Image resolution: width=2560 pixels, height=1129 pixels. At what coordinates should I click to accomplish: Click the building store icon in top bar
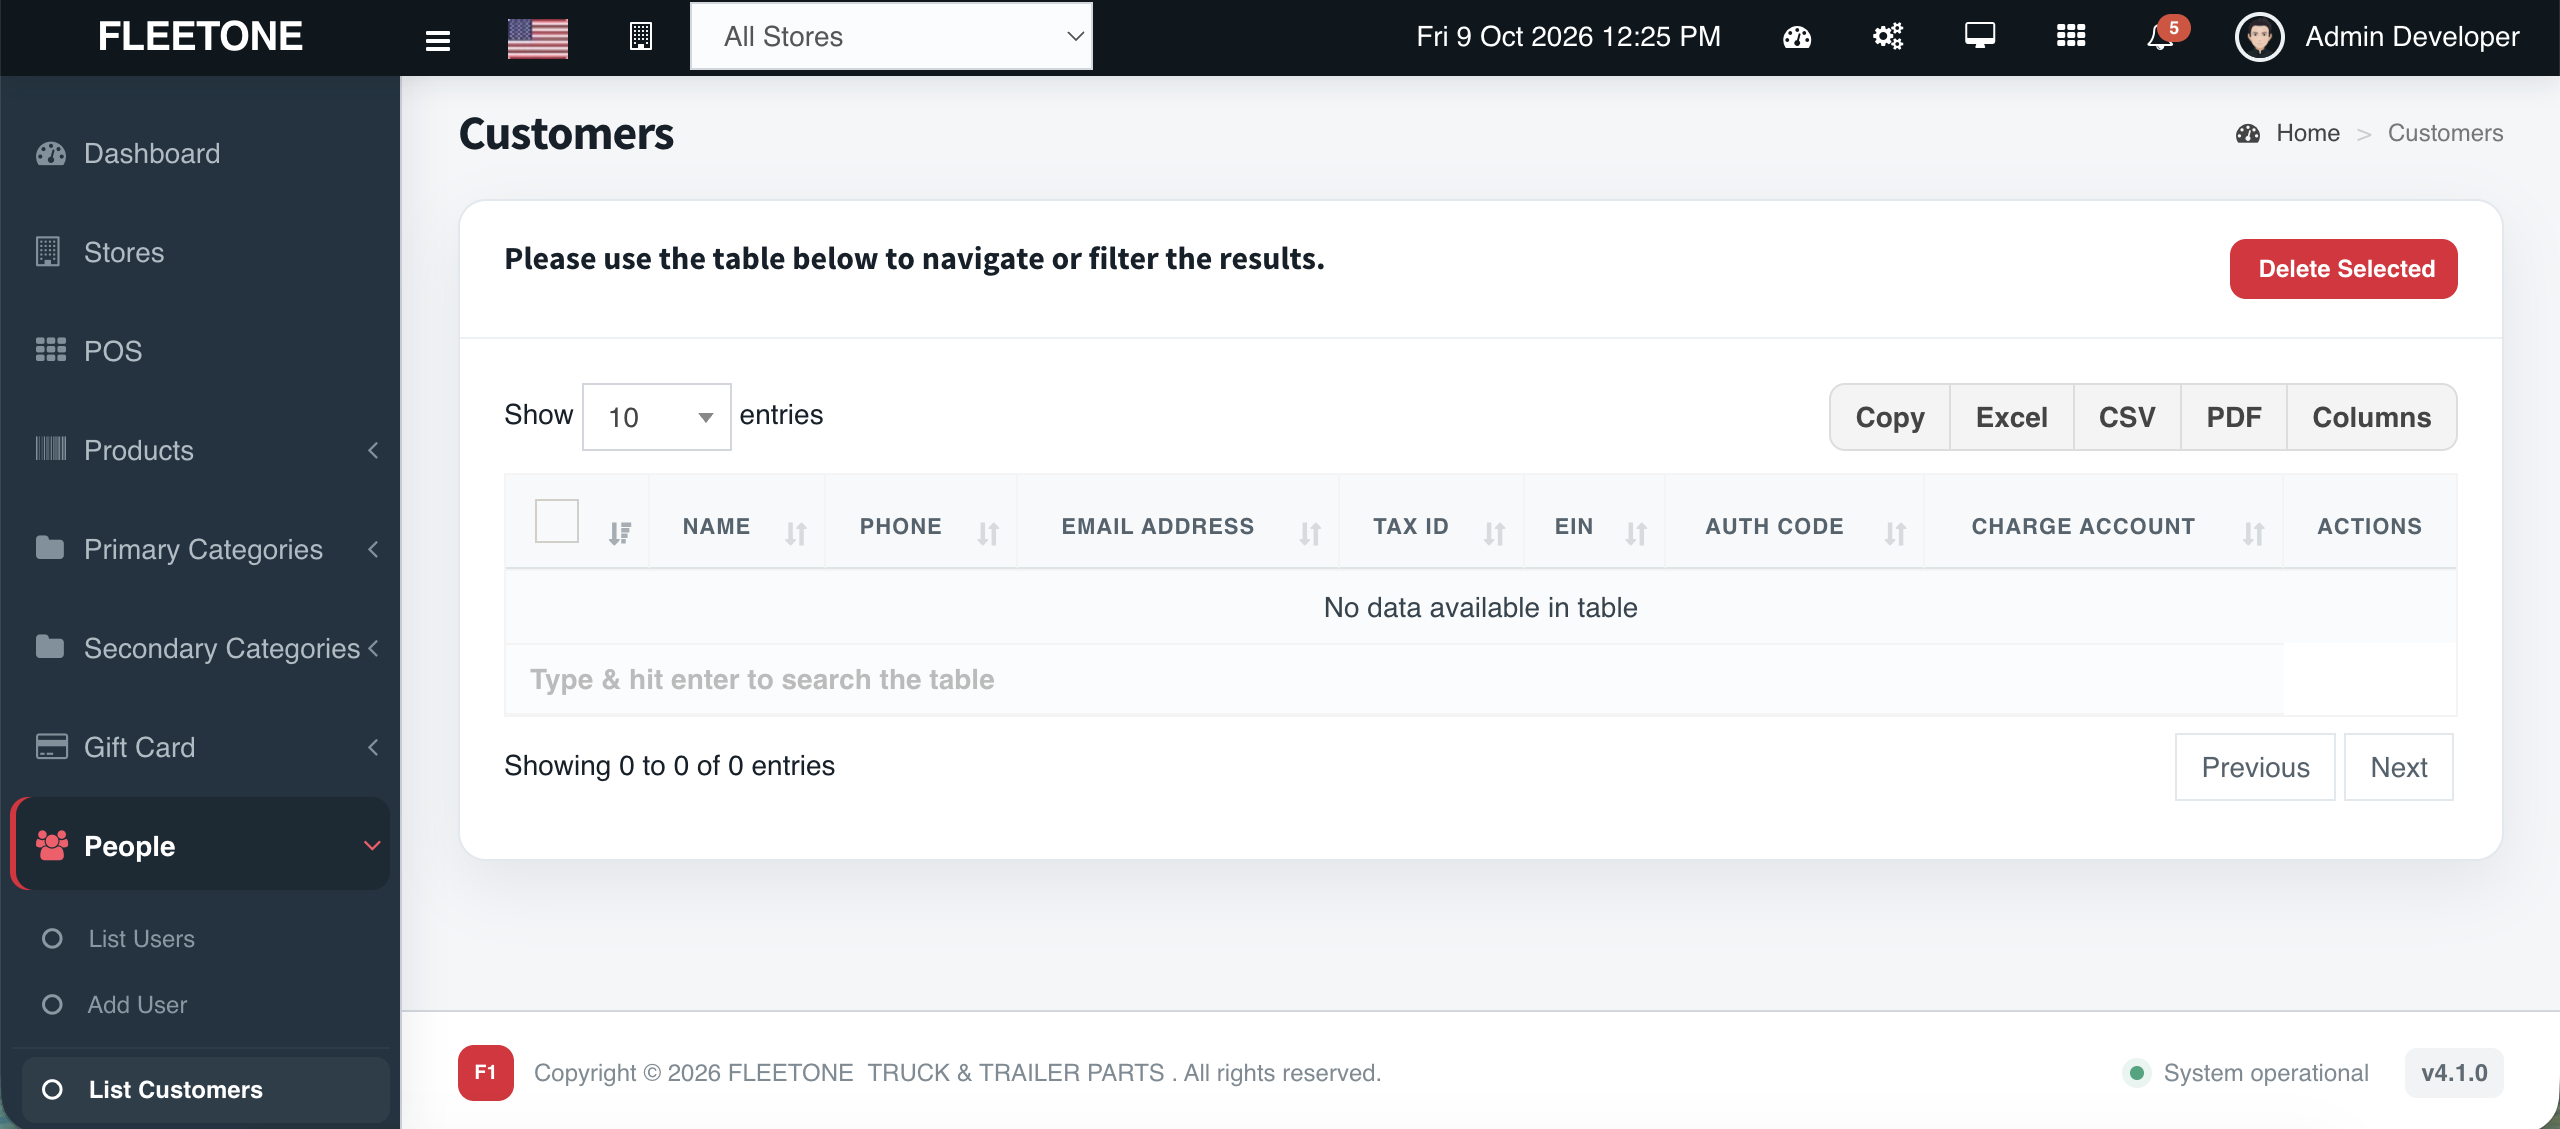click(x=641, y=37)
